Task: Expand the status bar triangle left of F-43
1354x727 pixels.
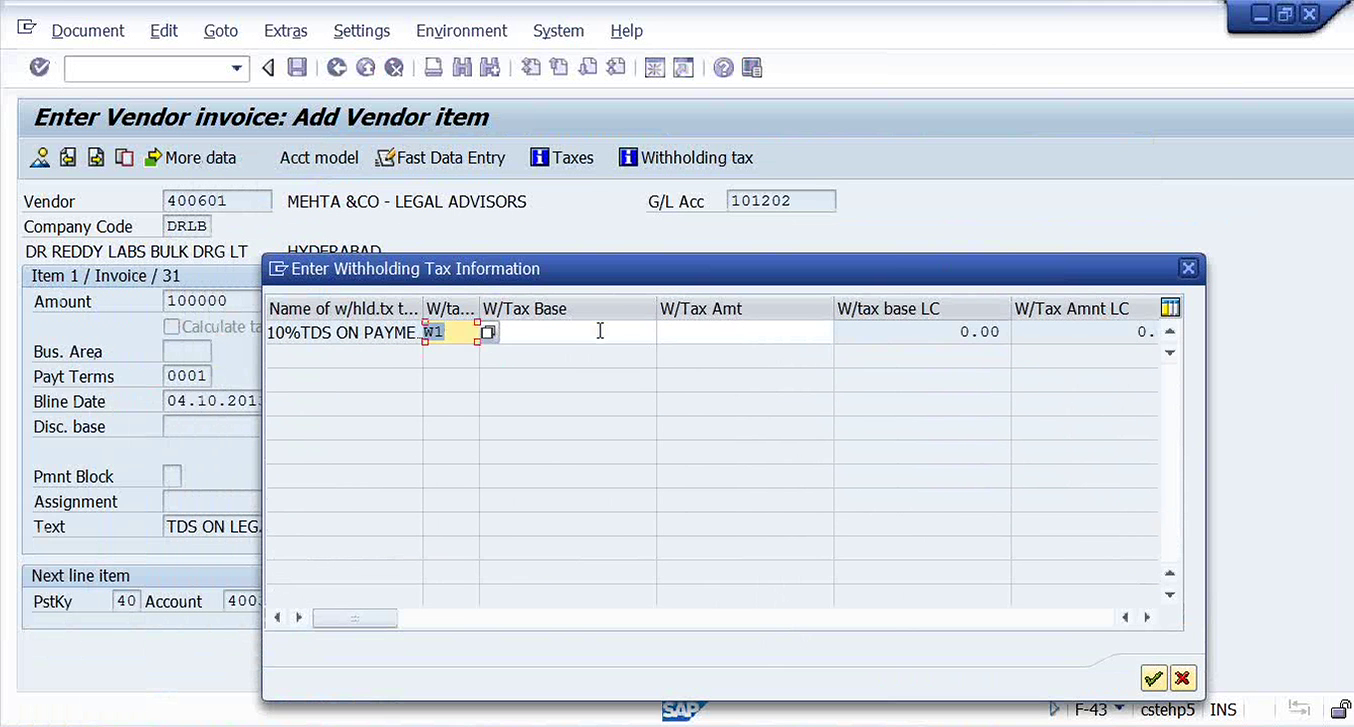Action: (x=1056, y=710)
